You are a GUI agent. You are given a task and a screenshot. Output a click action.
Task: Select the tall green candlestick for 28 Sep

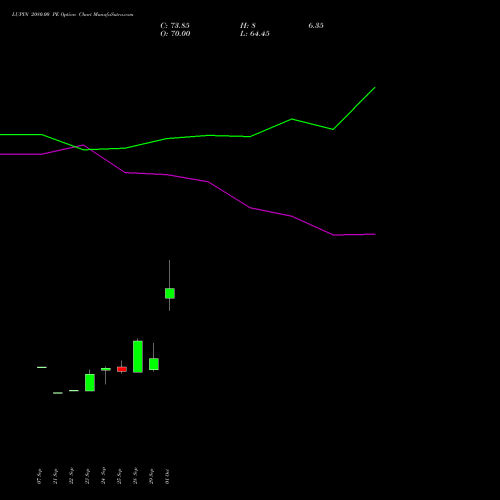(138, 356)
